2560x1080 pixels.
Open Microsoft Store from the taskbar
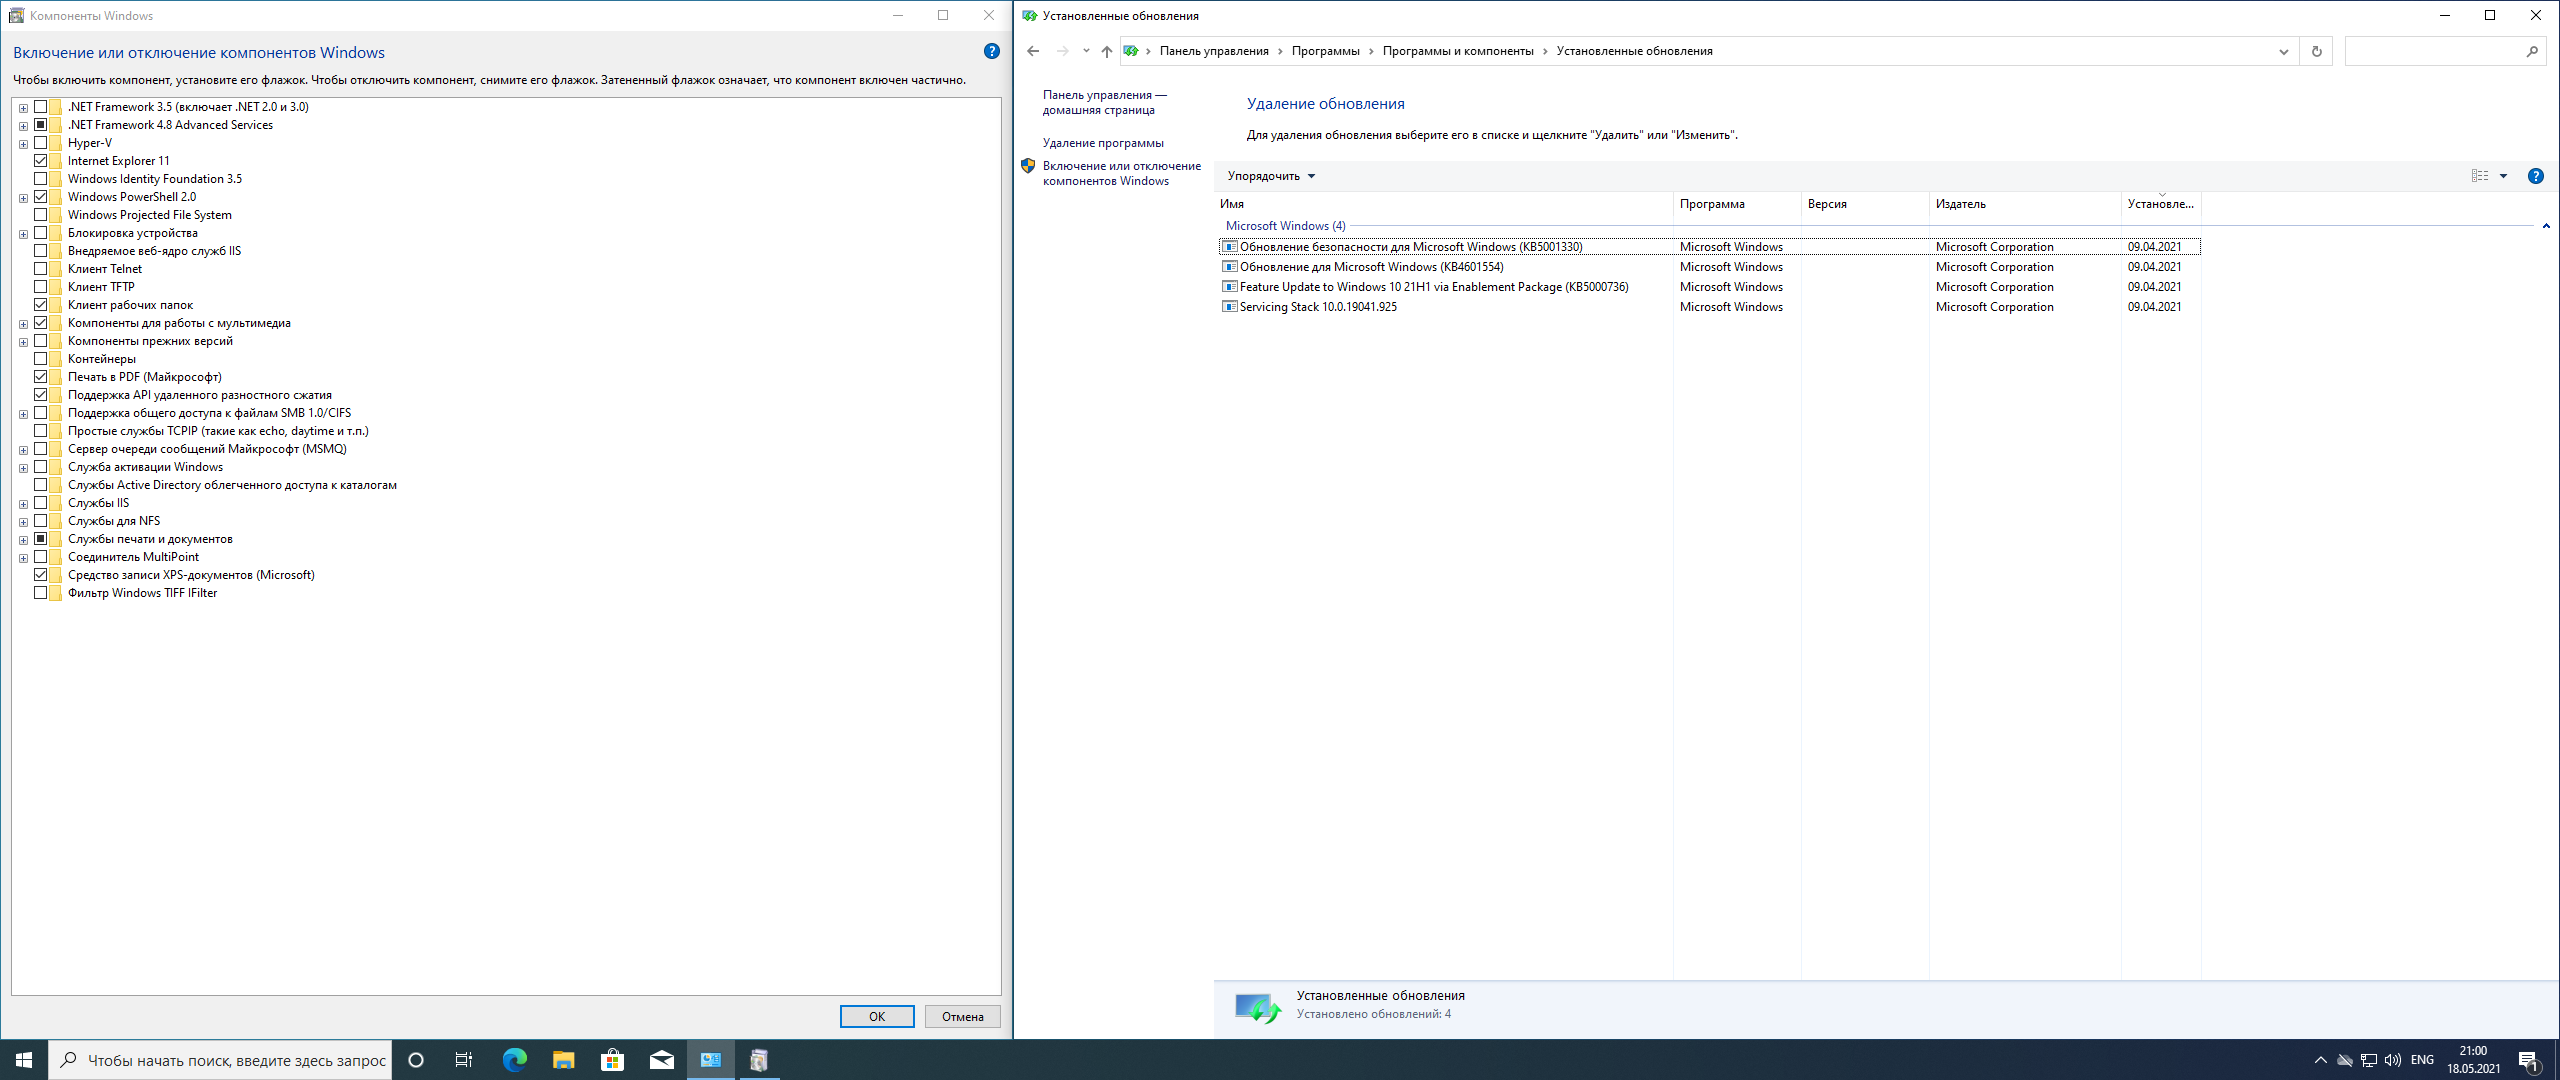click(x=612, y=1060)
